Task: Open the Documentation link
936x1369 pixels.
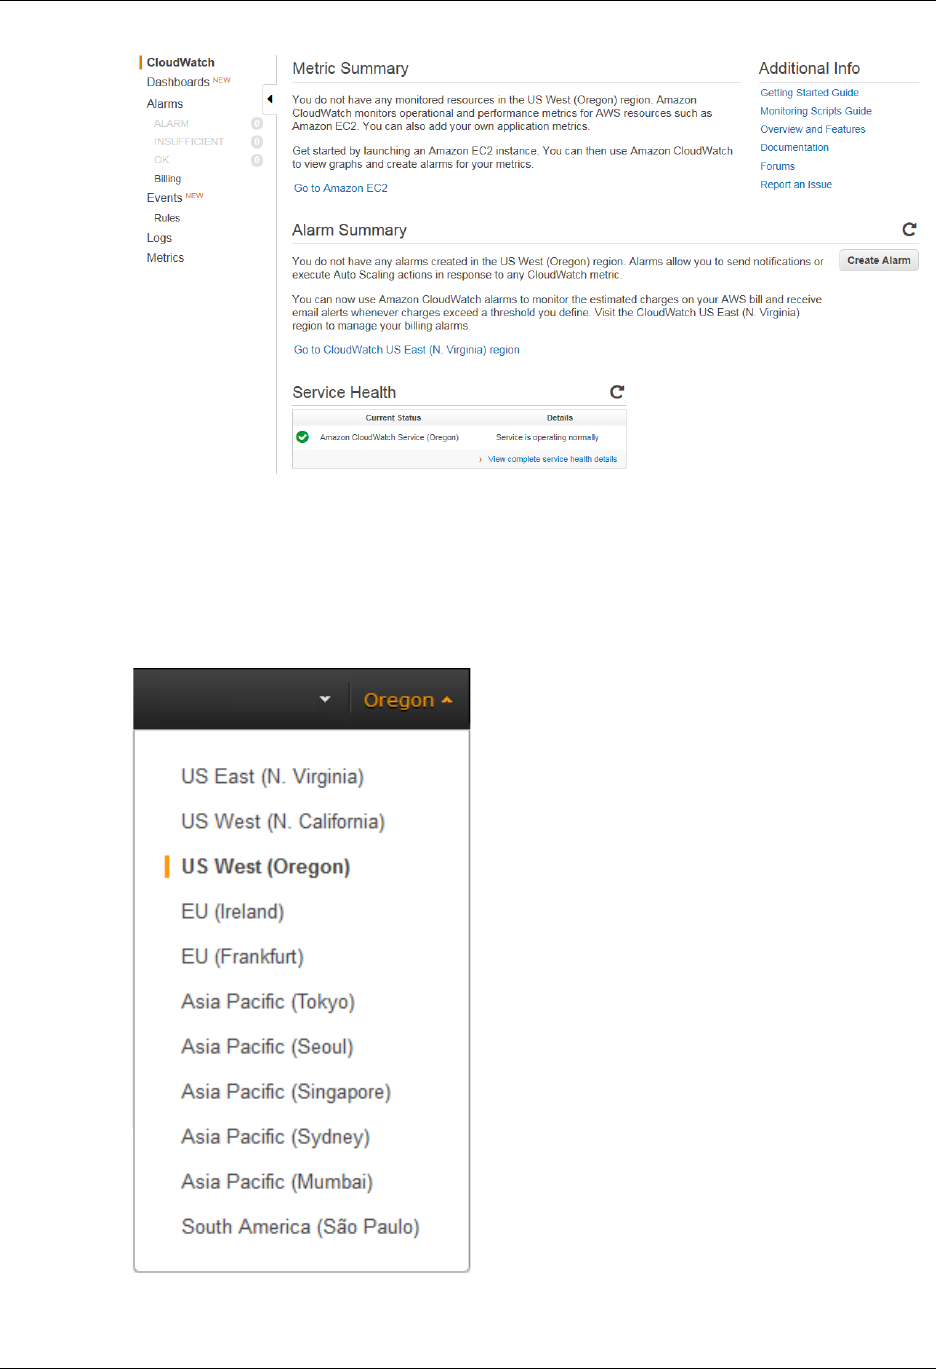Action: [794, 148]
